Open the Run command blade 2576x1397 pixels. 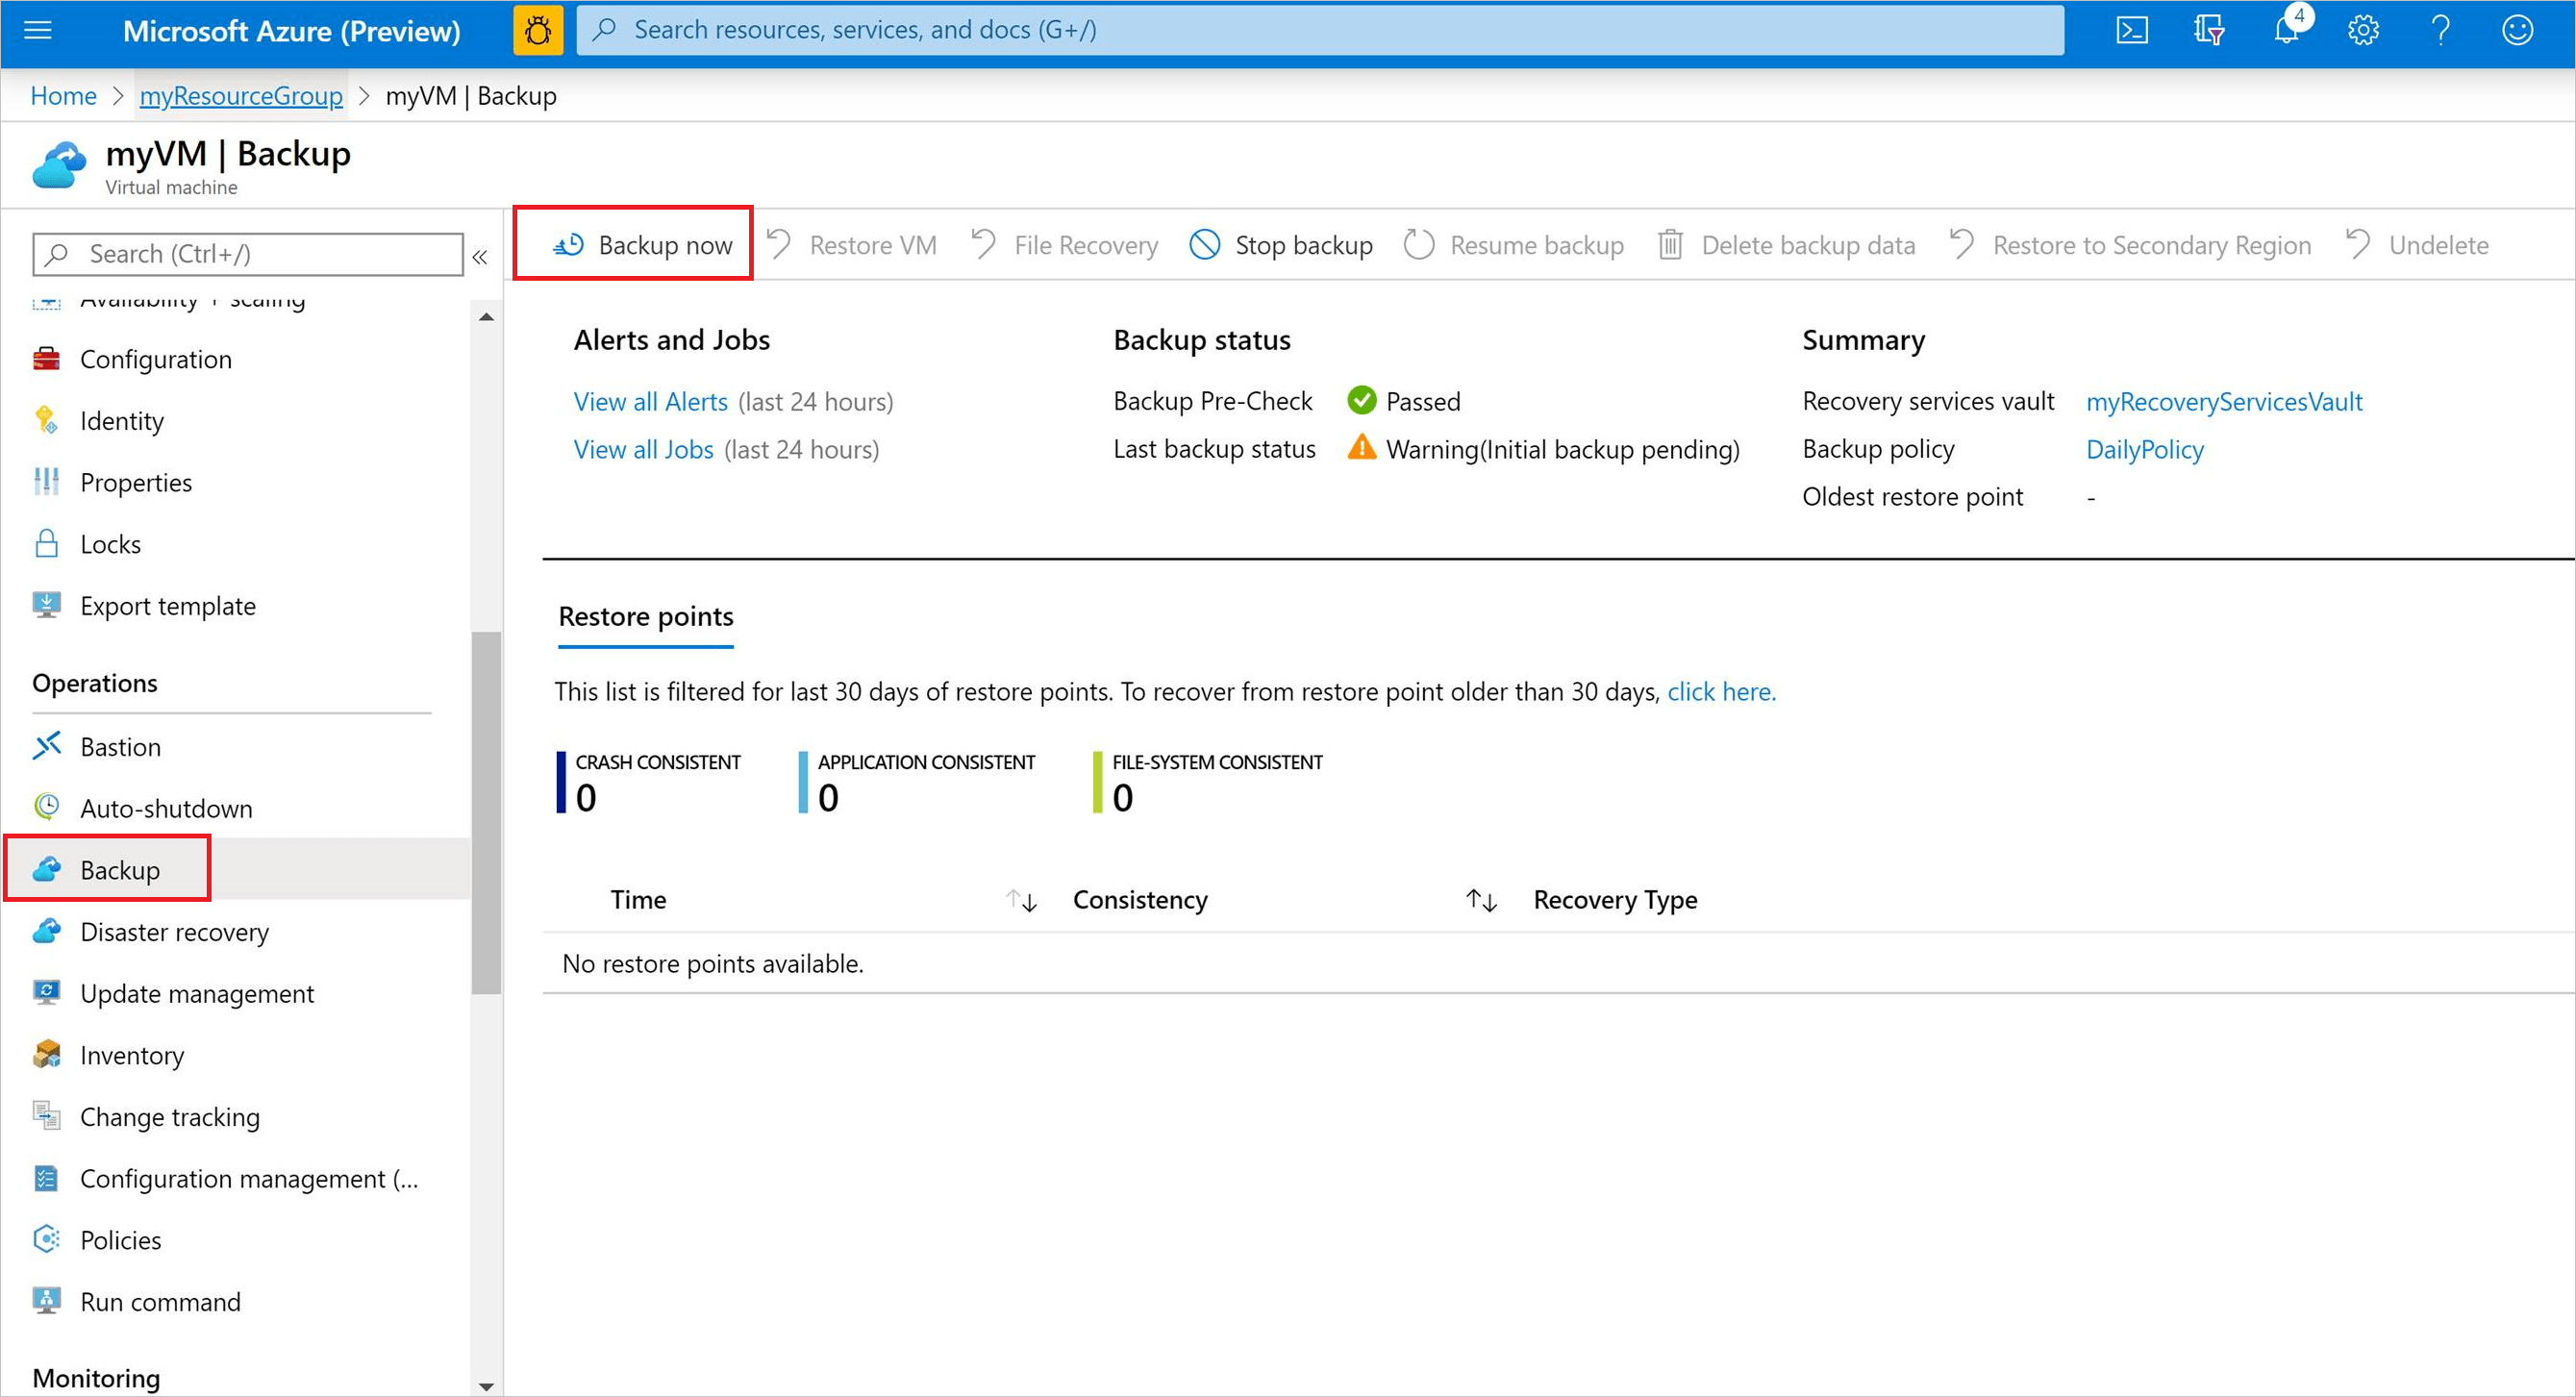159,1301
